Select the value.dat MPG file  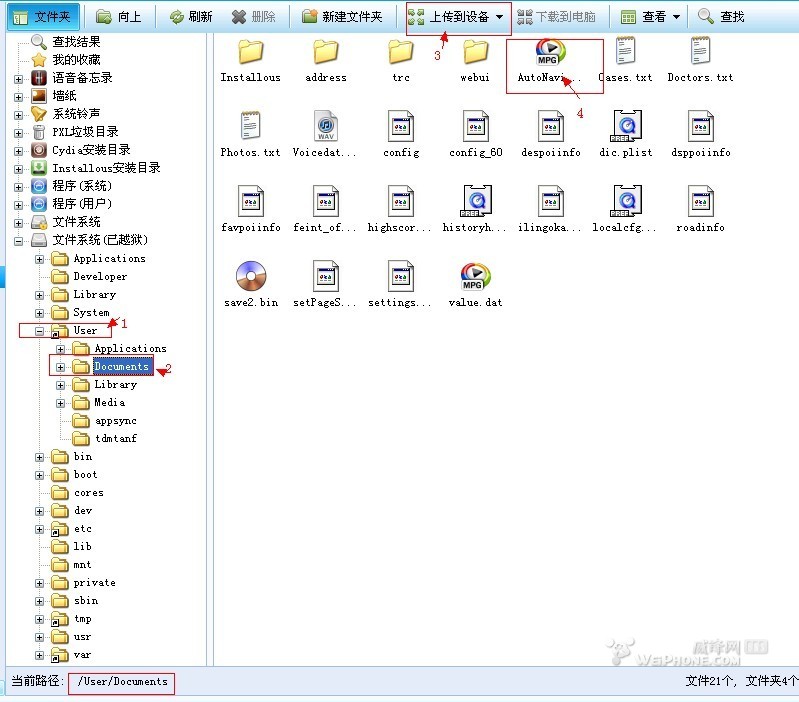pos(474,276)
